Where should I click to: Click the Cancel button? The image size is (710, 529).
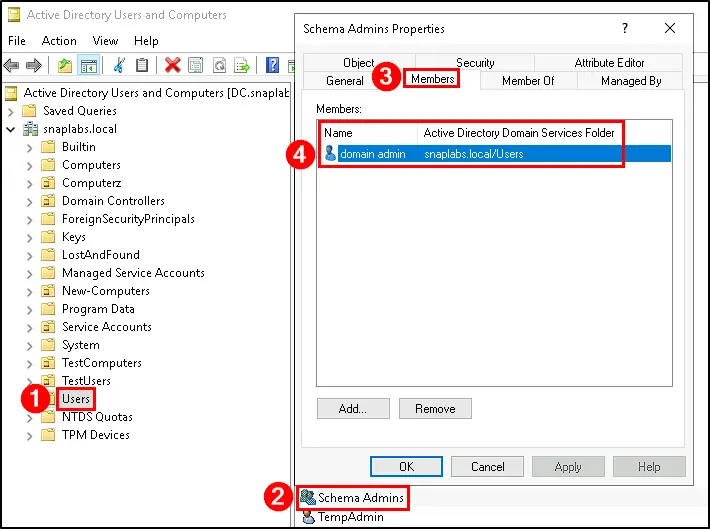point(487,466)
